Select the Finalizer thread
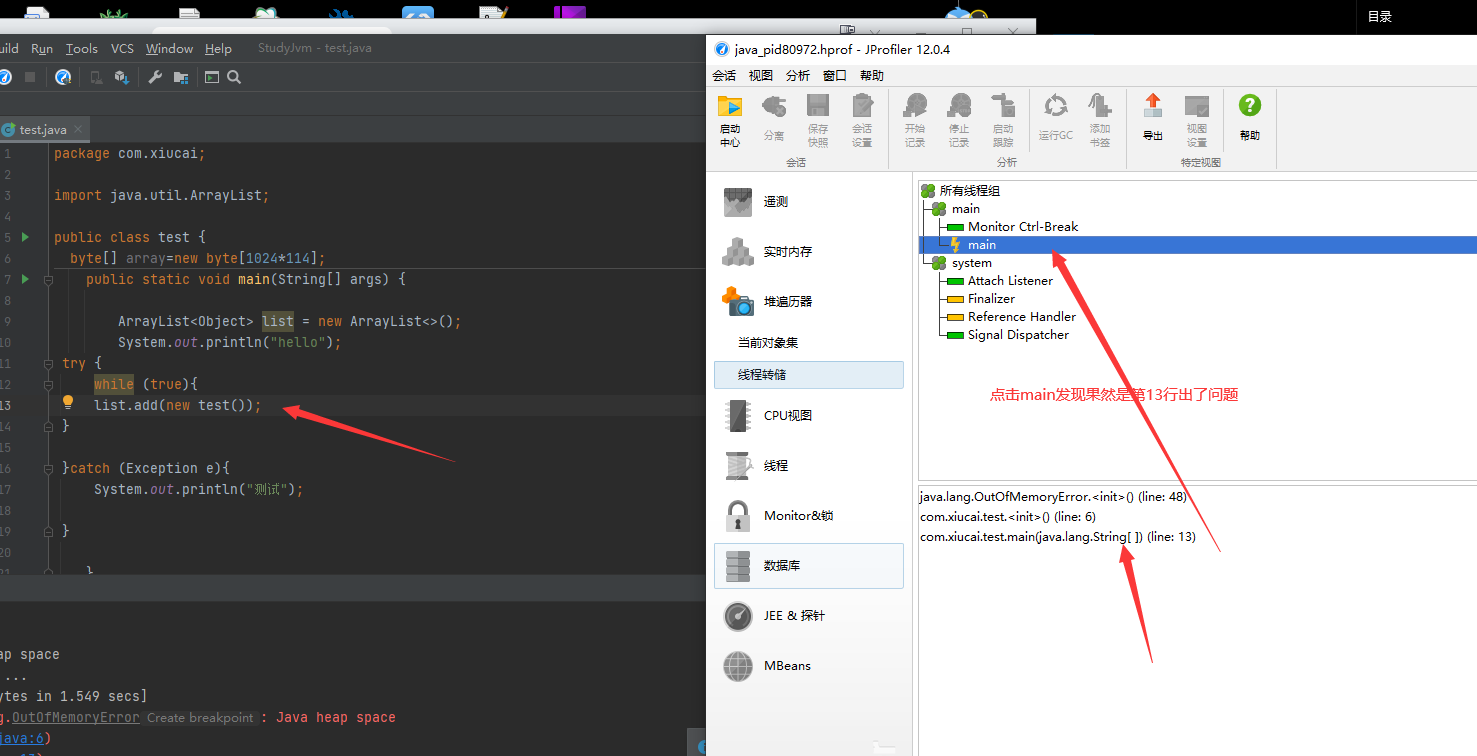The image size is (1477, 756). (991, 299)
